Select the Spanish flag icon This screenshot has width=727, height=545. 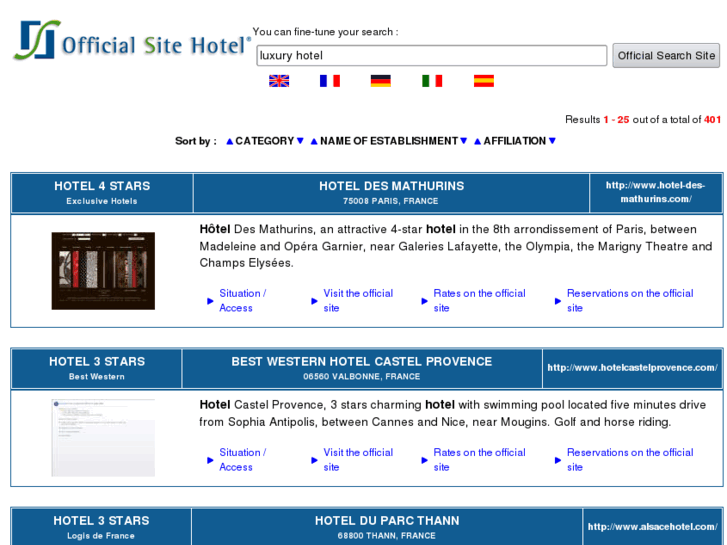pyautogui.click(x=484, y=81)
